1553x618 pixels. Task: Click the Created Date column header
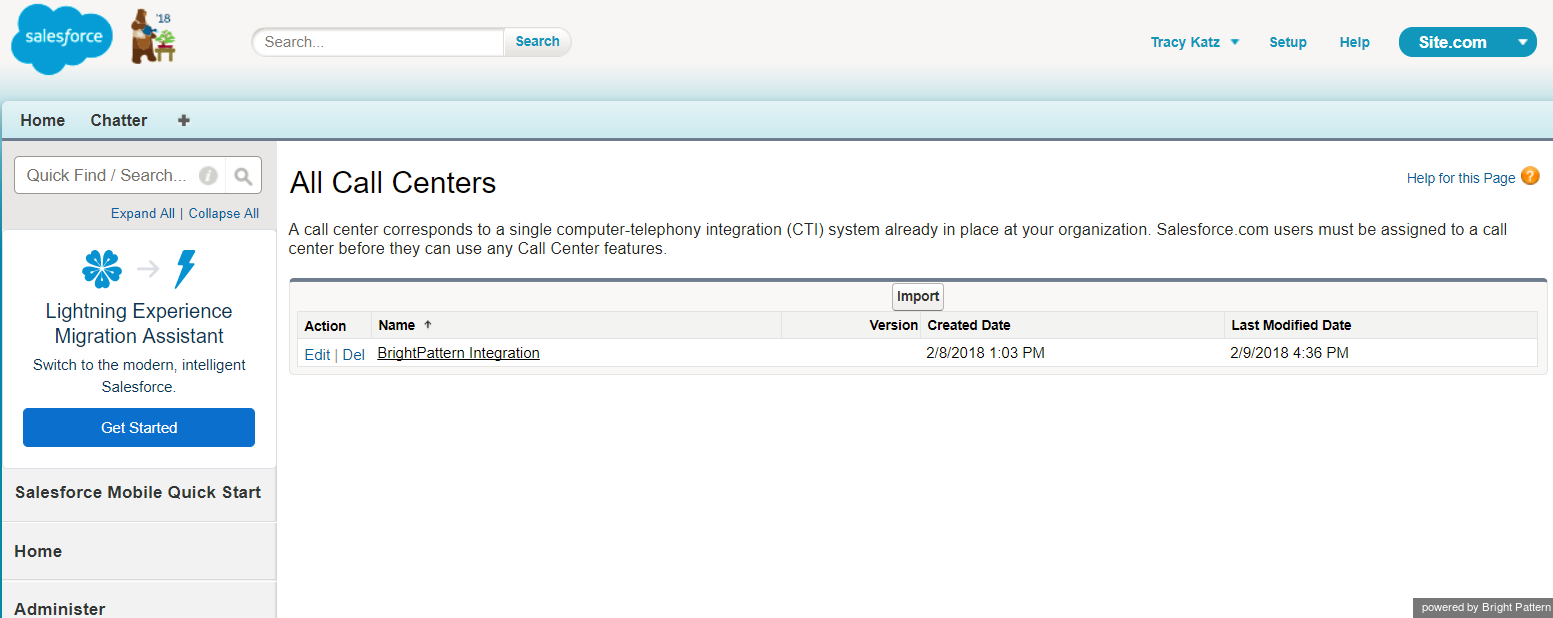(x=969, y=325)
